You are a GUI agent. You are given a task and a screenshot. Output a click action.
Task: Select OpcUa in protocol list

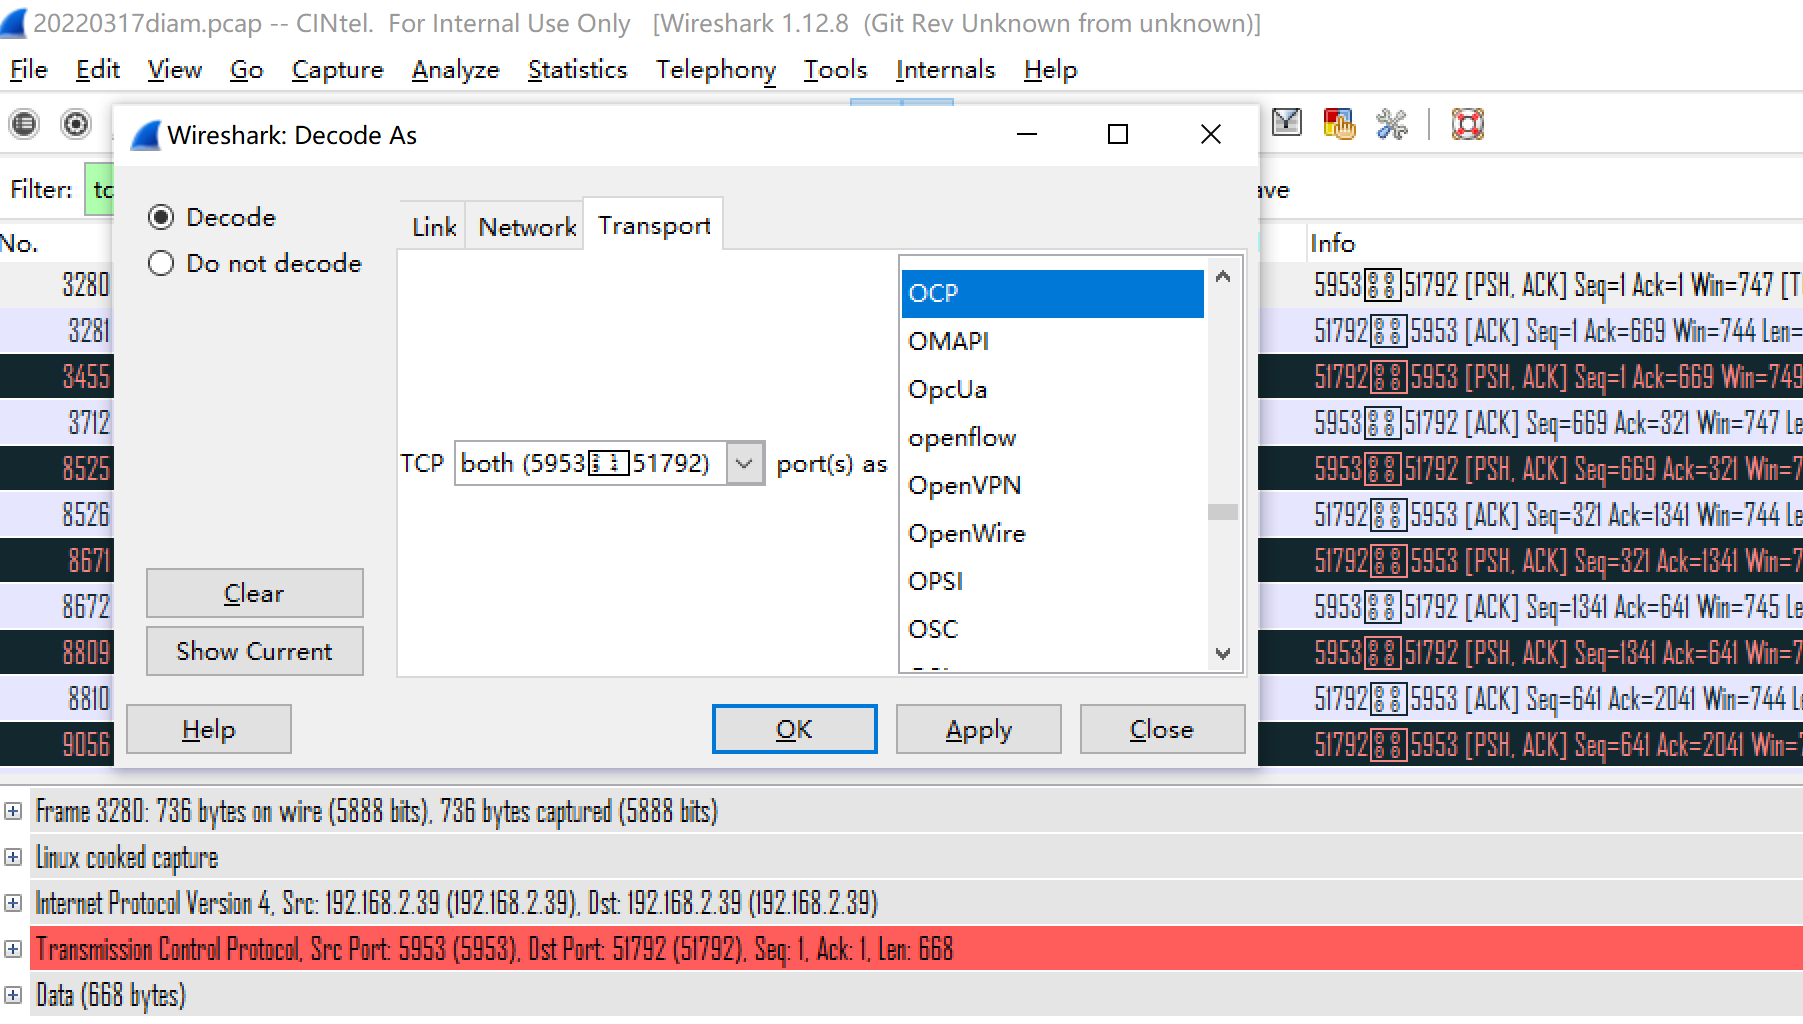(x=1053, y=389)
